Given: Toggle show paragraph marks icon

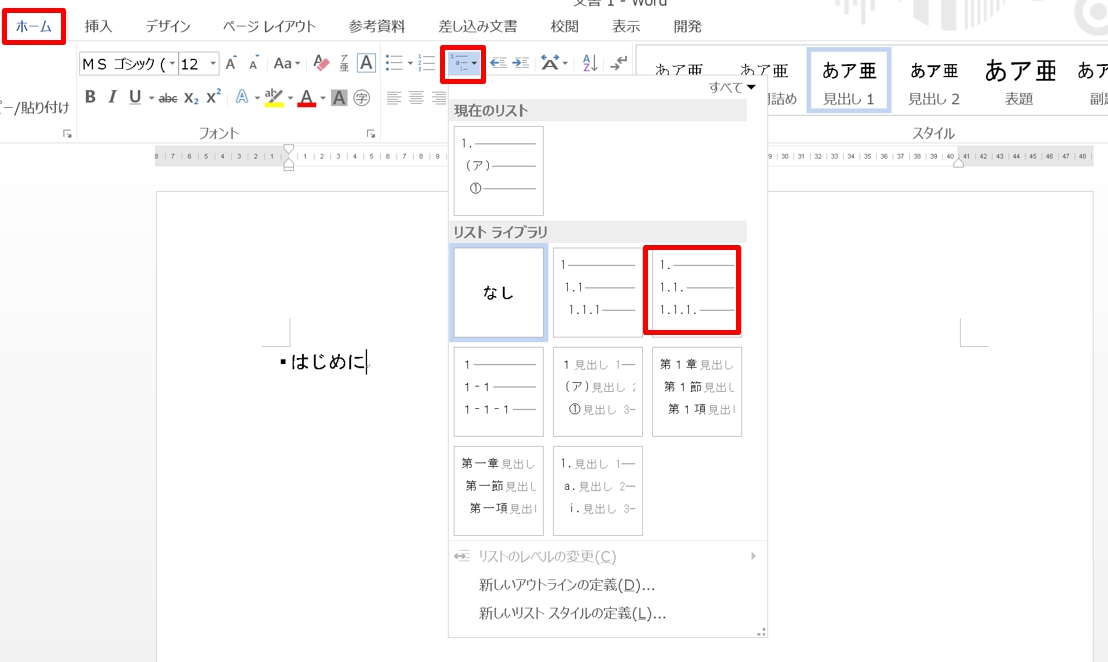Looking at the screenshot, I should 618,64.
